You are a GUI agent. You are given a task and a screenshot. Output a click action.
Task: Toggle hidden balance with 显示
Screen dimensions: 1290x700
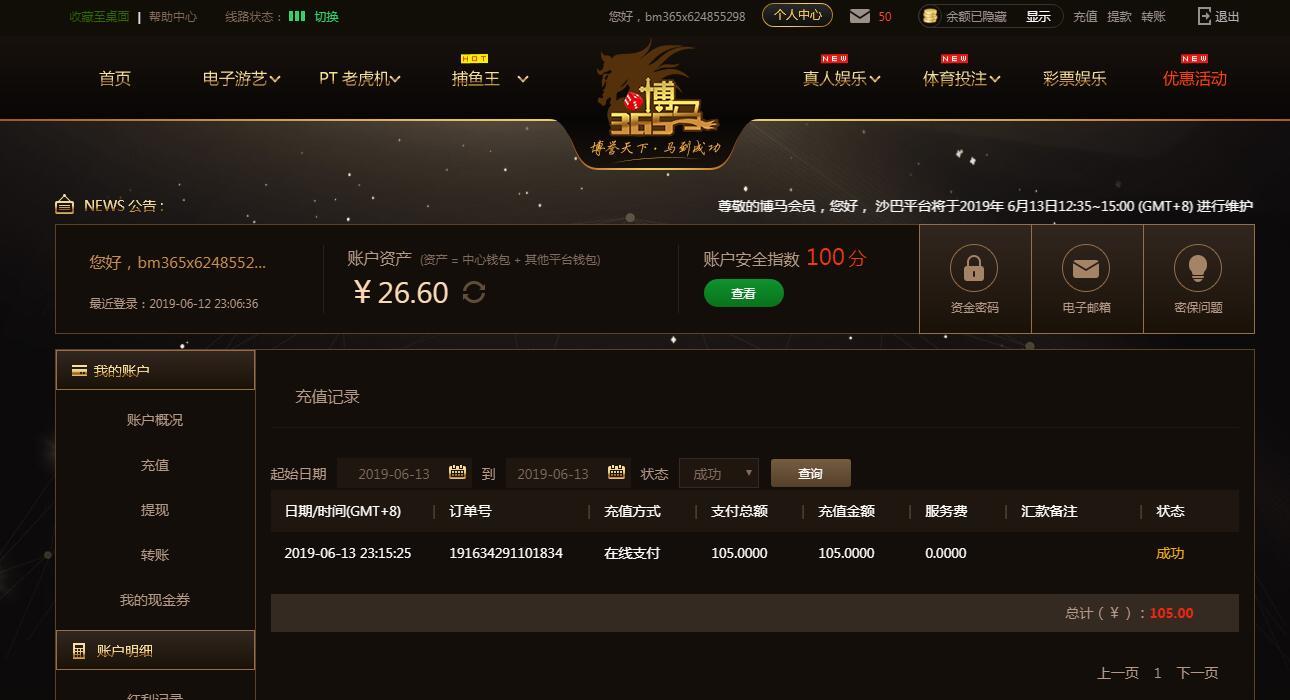point(1038,16)
